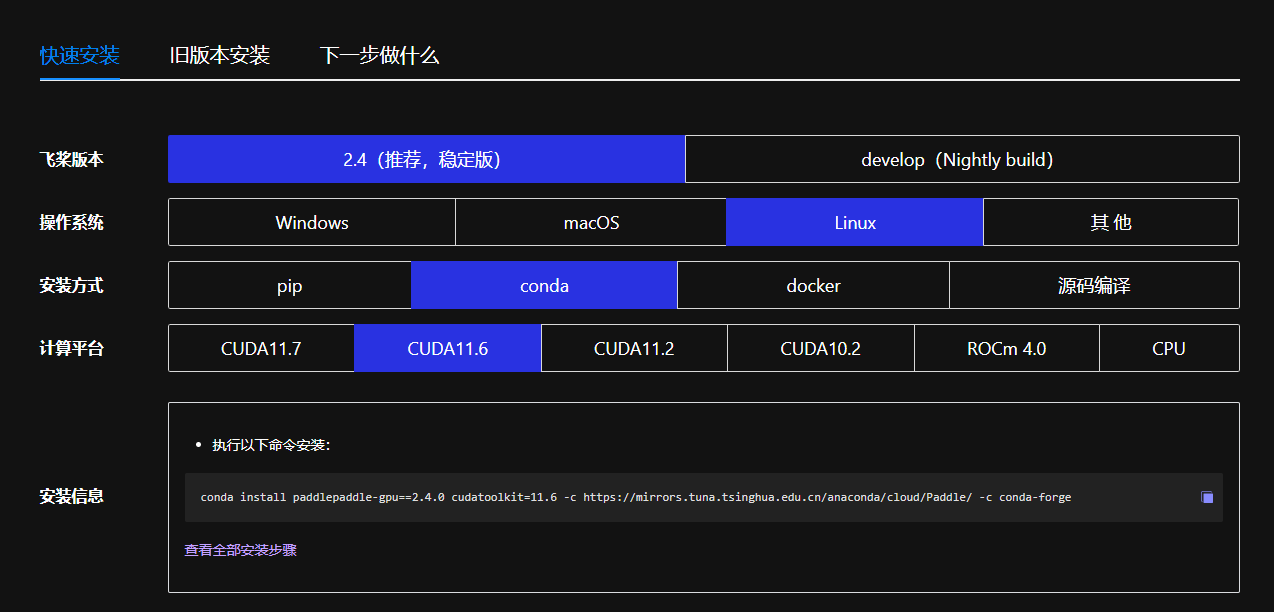
Task: Select Windows as operating system
Action: pos(312,222)
